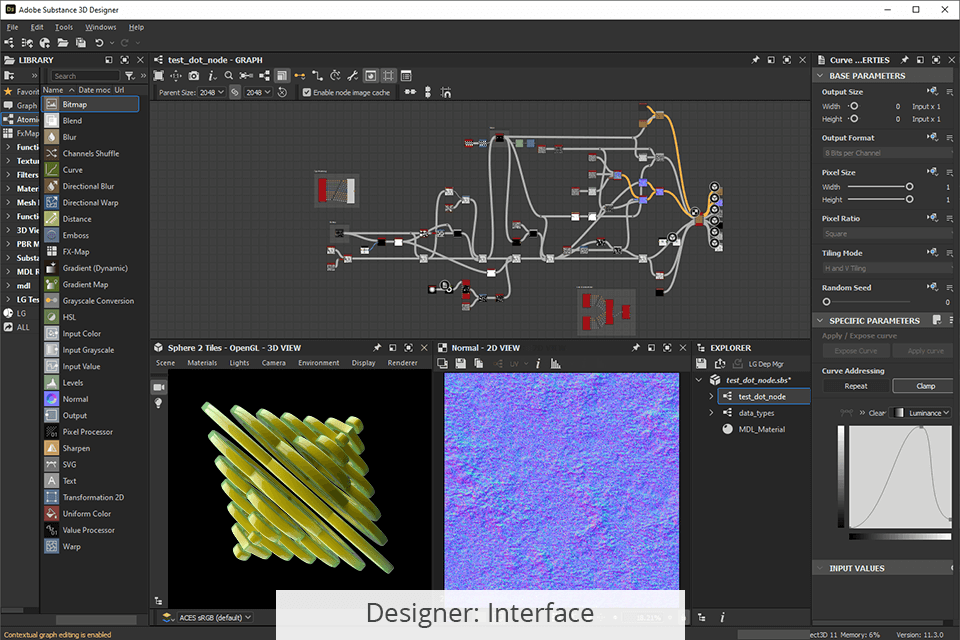Open the File menu
Image resolution: width=960 pixels, height=640 pixels.
[12, 27]
